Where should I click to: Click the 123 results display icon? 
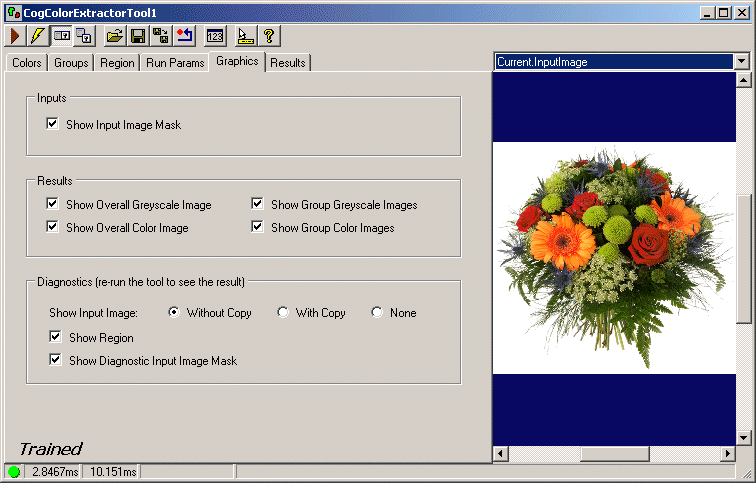(215, 36)
